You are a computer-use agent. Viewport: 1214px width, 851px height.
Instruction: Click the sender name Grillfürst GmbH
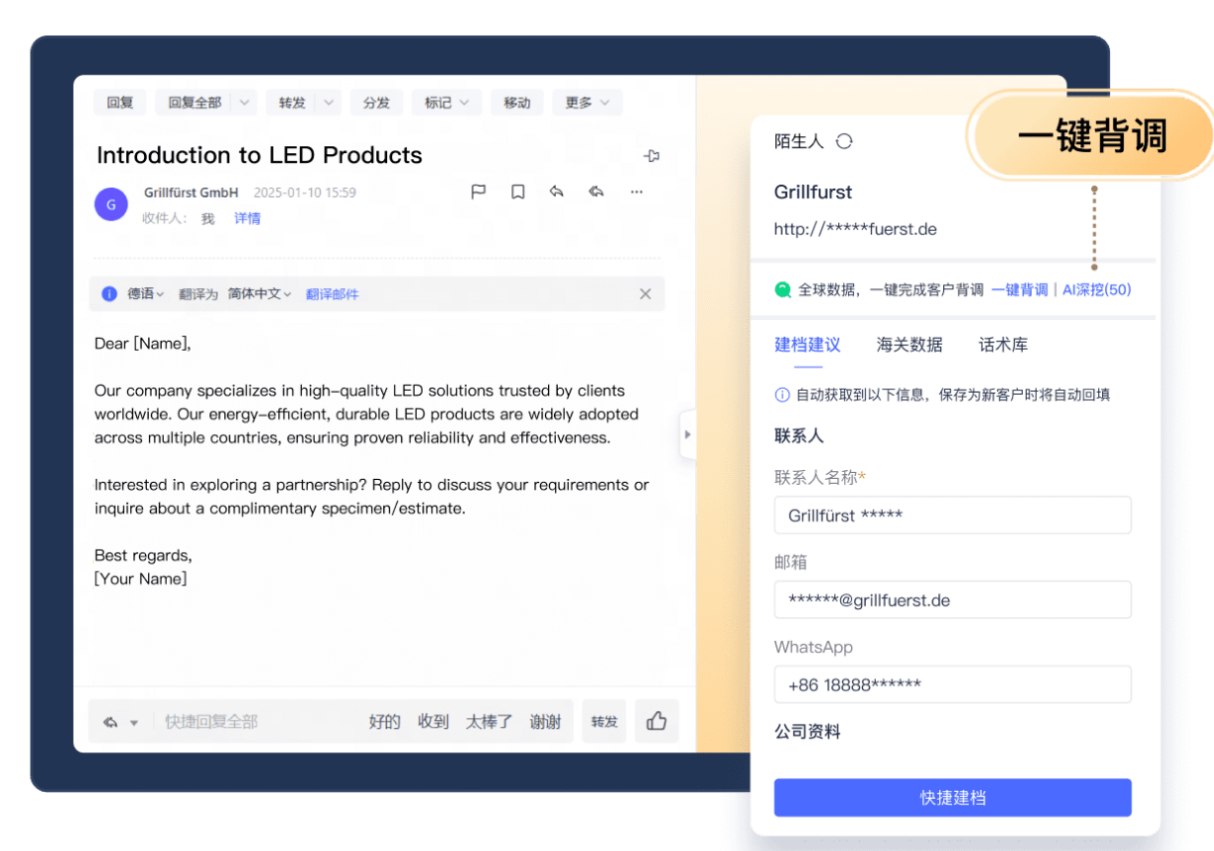[191, 192]
